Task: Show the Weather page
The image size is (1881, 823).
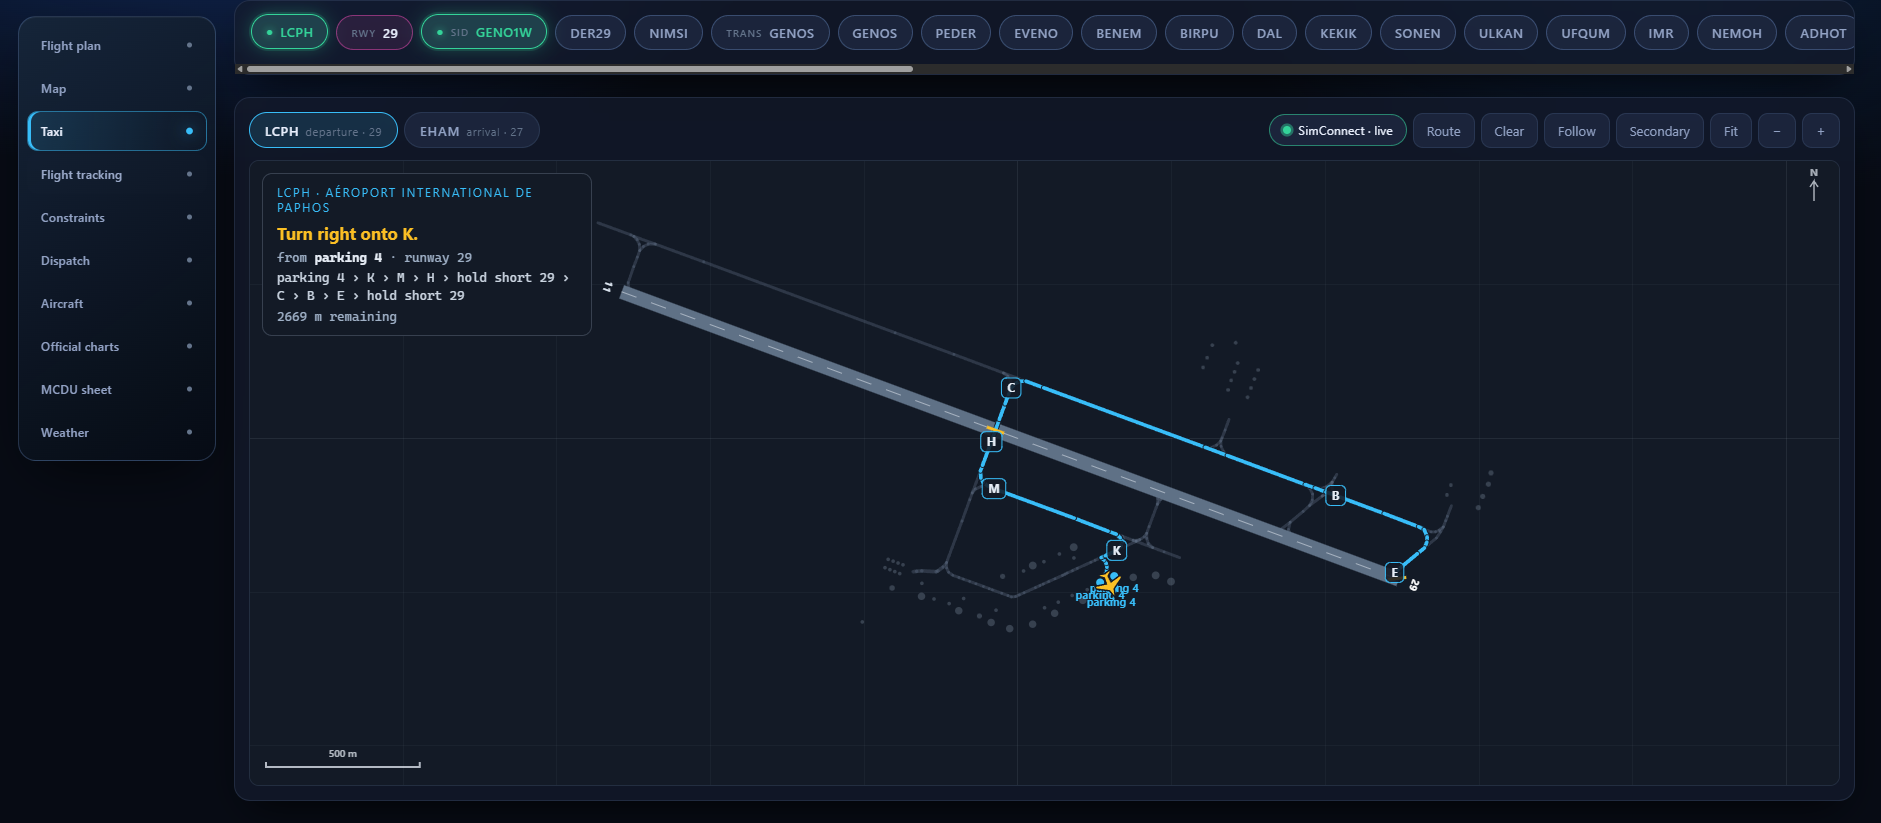Action: [x=117, y=433]
